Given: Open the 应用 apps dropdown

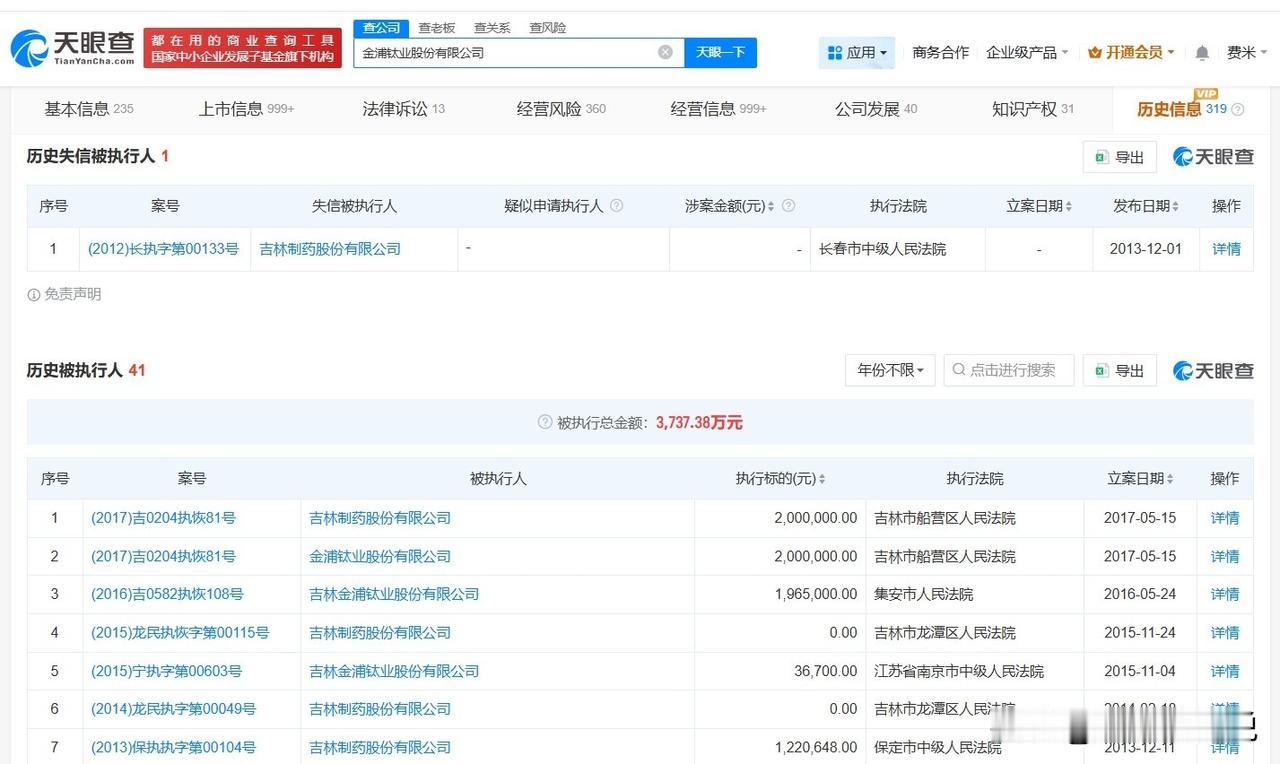Looking at the screenshot, I should tap(857, 52).
